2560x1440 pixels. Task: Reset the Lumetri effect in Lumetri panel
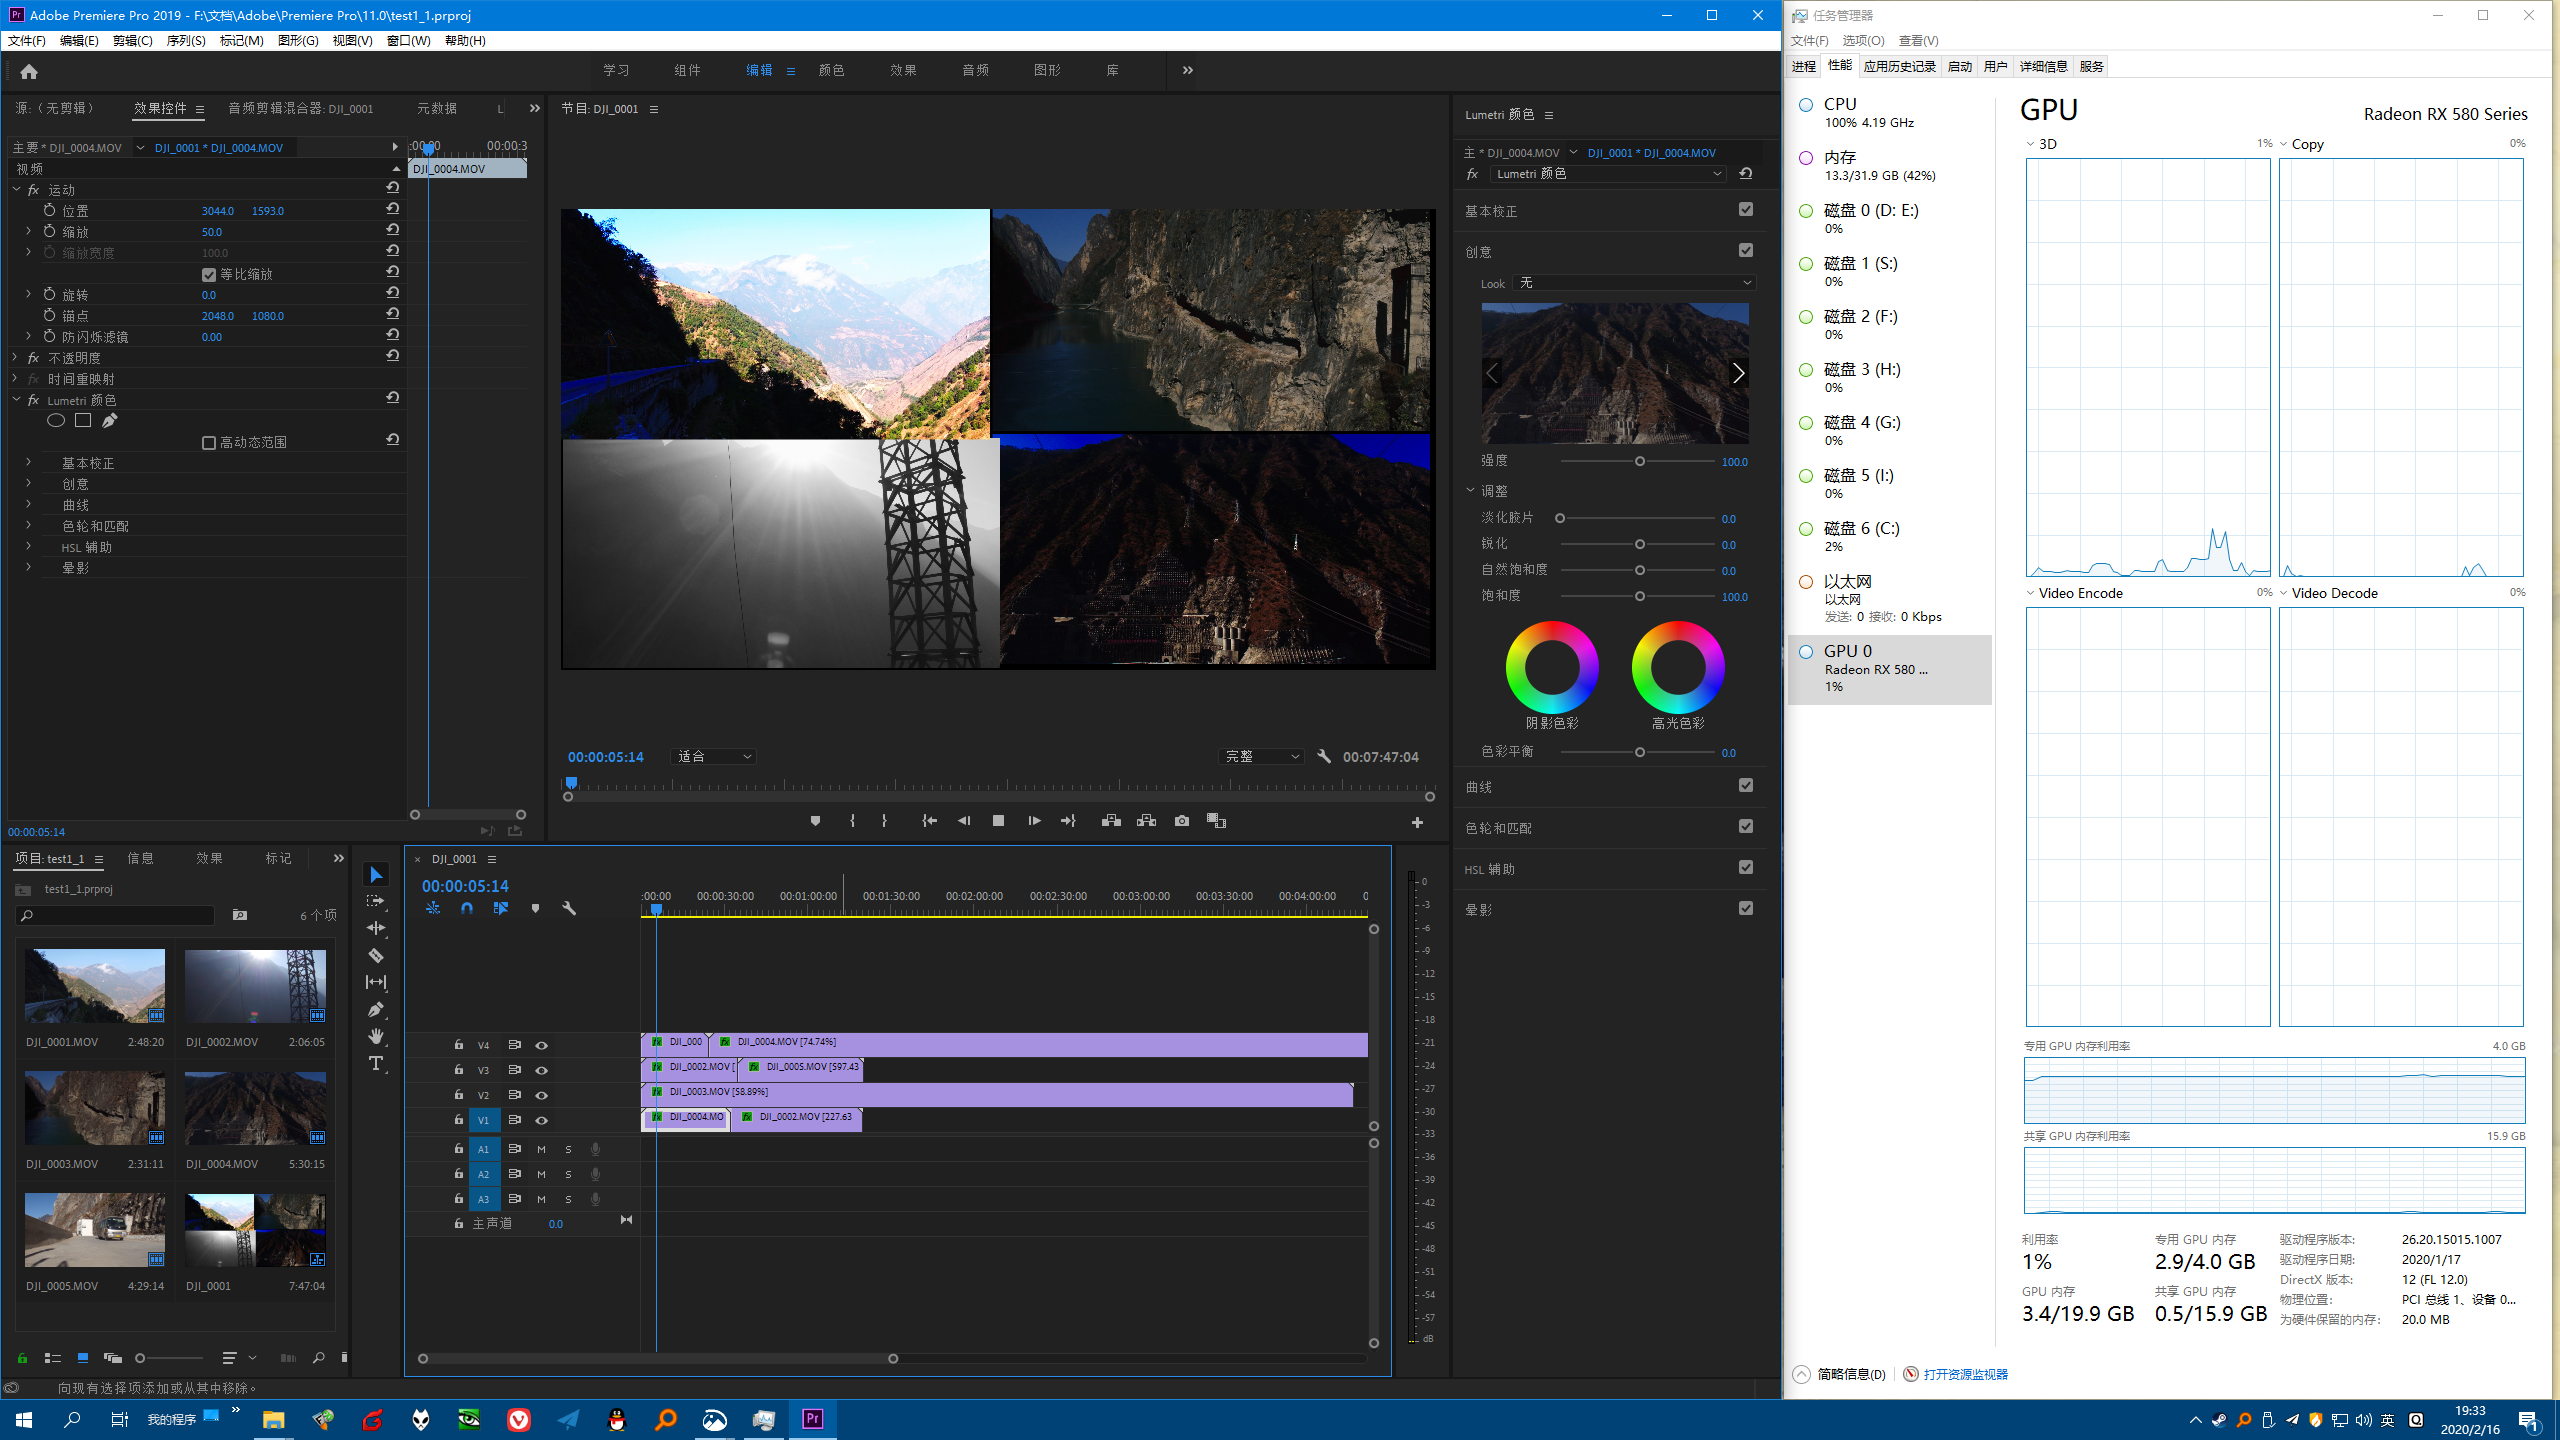tap(1746, 174)
